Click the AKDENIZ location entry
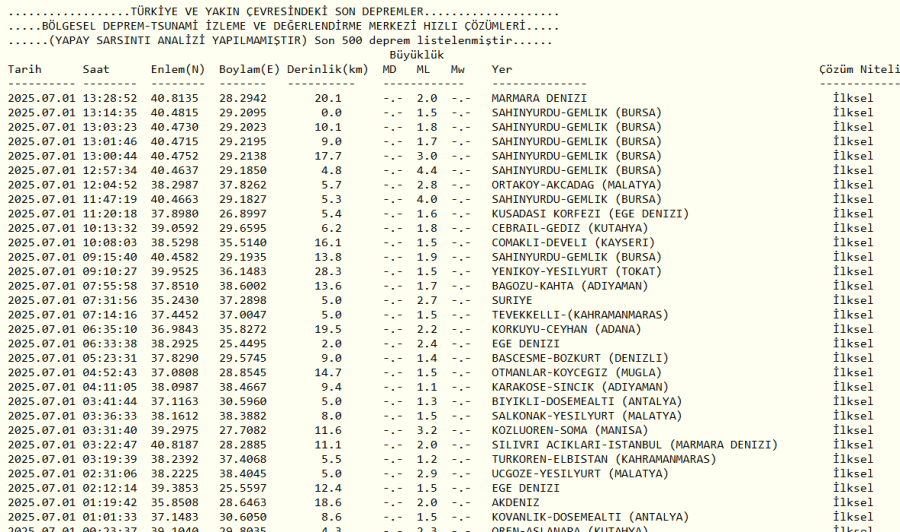 click(x=515, y=503)
